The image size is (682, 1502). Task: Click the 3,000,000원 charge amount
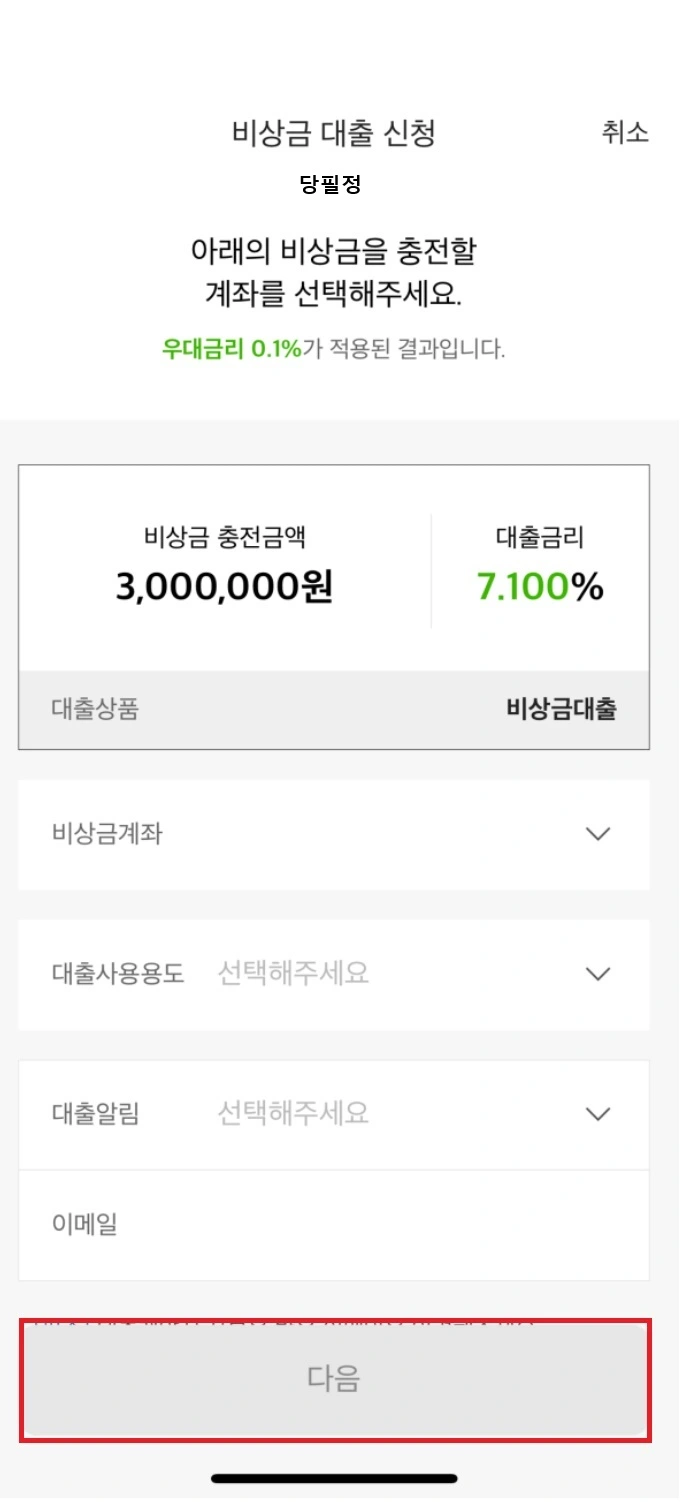click(x=222, y=586)
